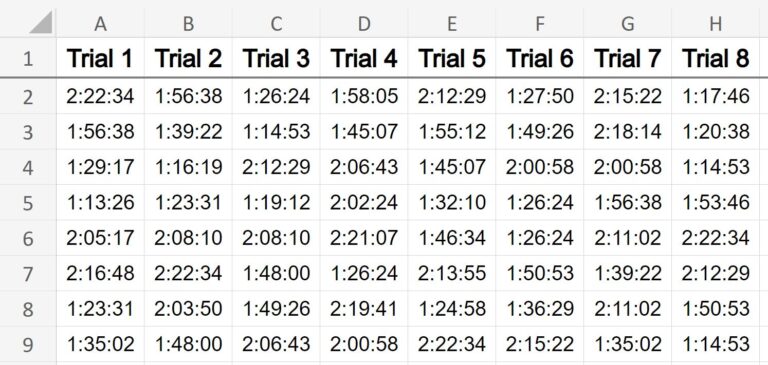Click the Trial 8 header cell
This screenshot has width=768, height=365.
coord(716,58)
